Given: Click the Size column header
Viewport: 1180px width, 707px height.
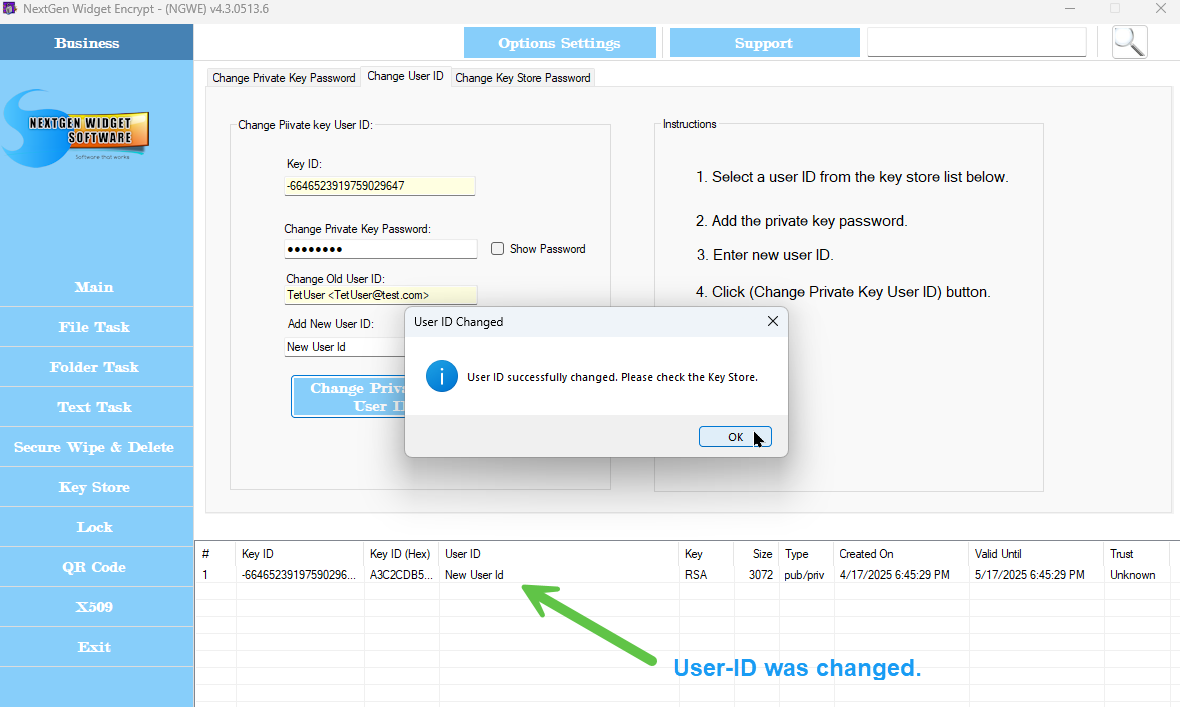Looking at the screenshot, I should 756,553.
